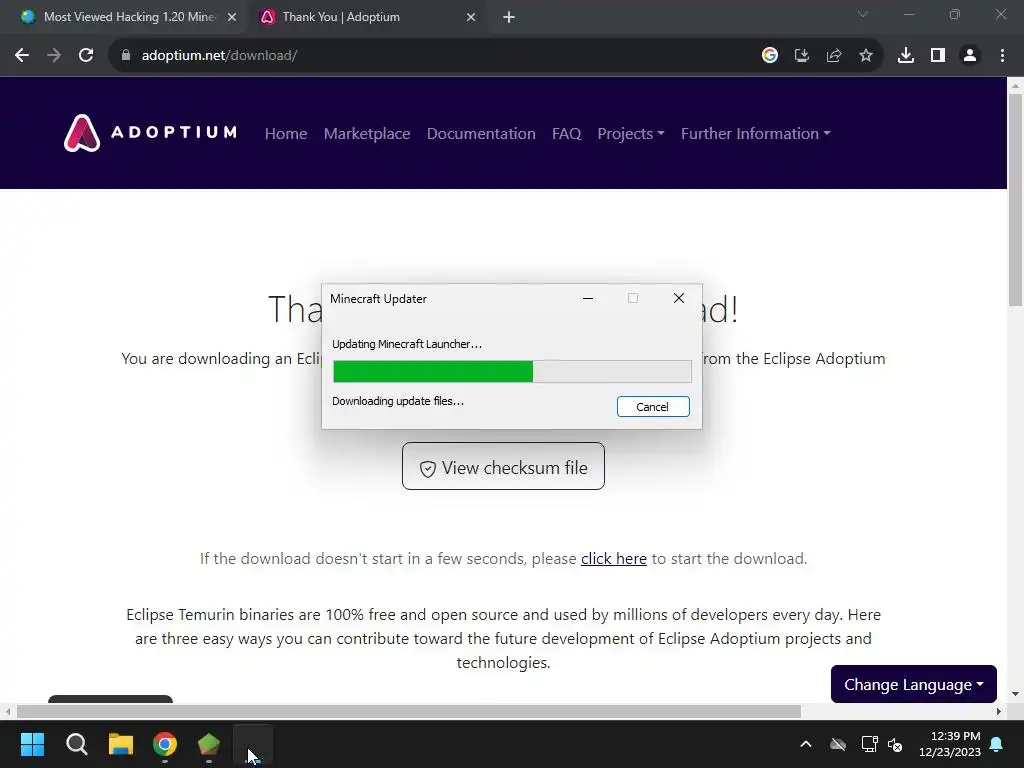Open Chrome downloads icon

click(906, 56)
